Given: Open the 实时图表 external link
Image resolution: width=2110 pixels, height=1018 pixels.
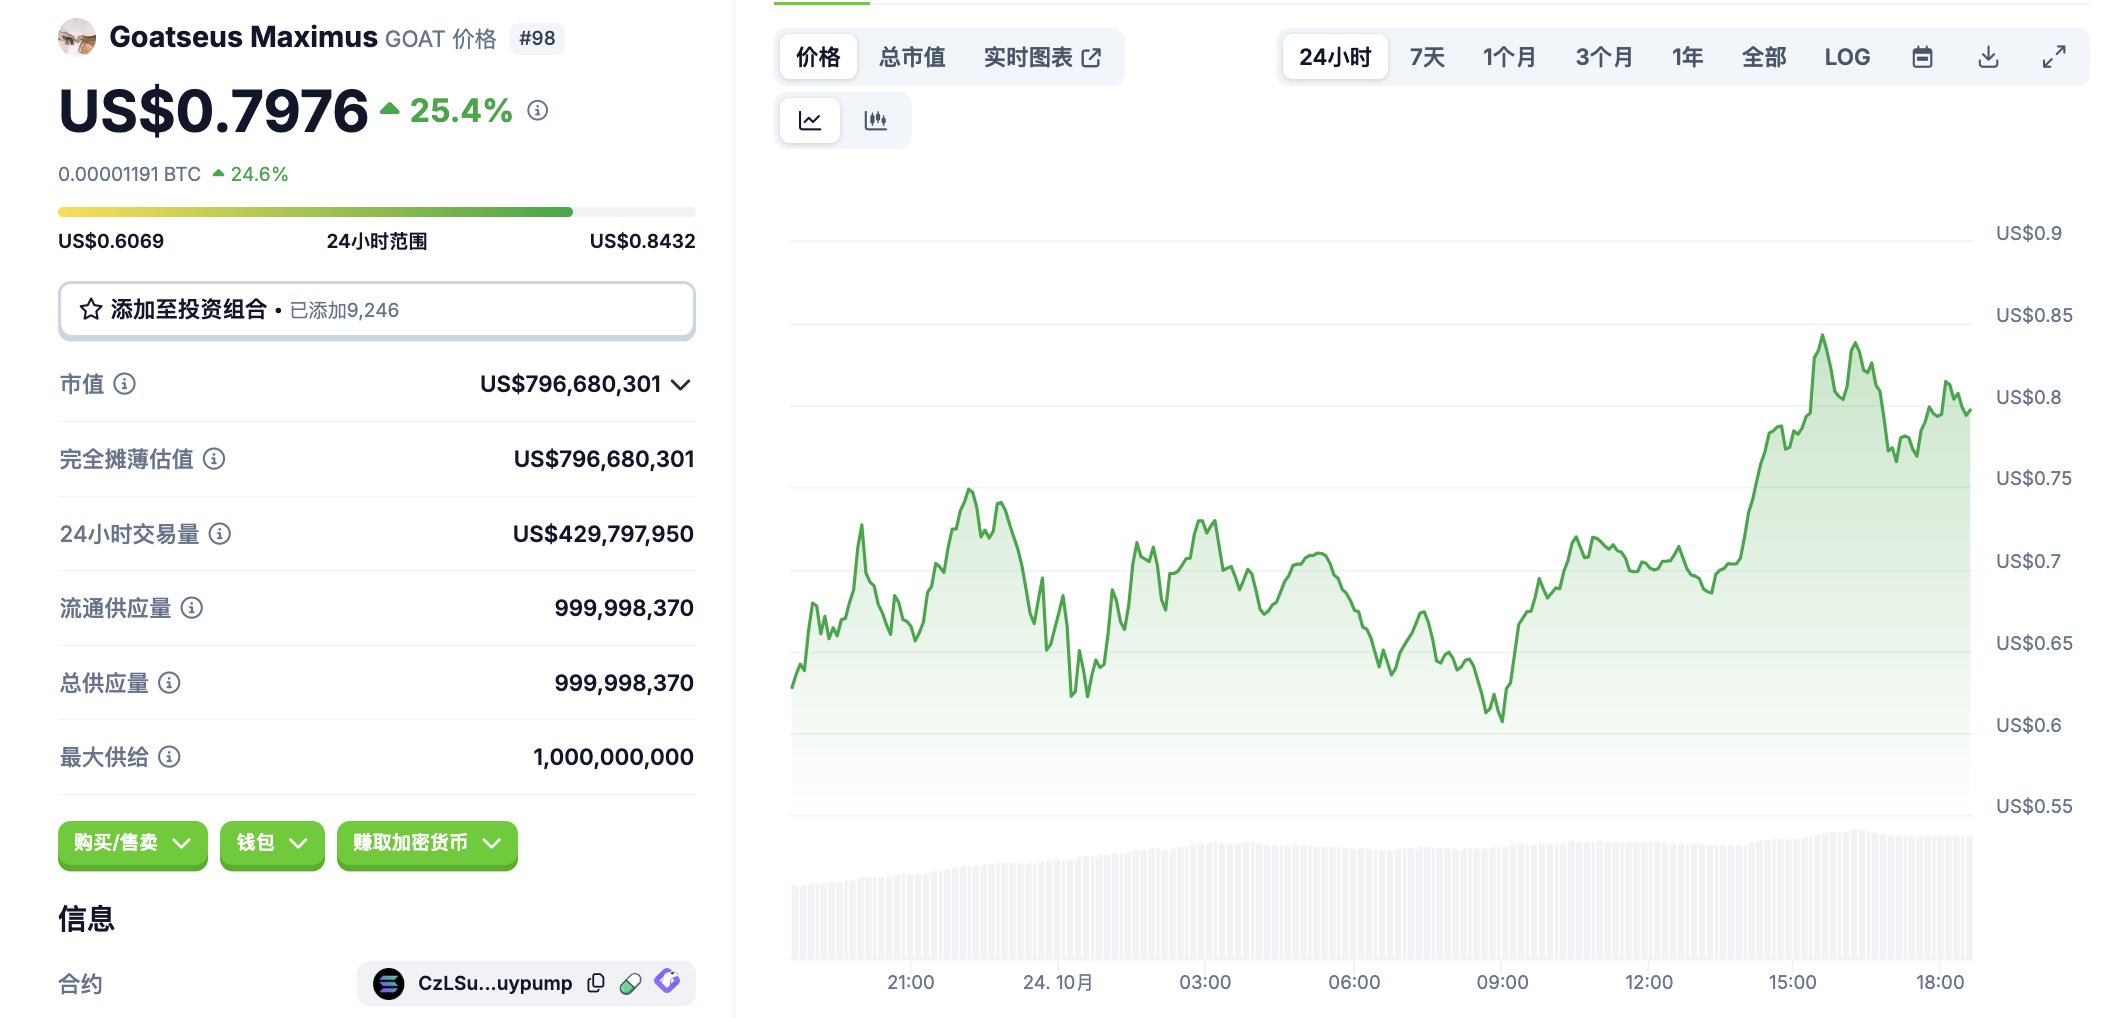Looking at the screenshot, I should tap(1041, 57).
